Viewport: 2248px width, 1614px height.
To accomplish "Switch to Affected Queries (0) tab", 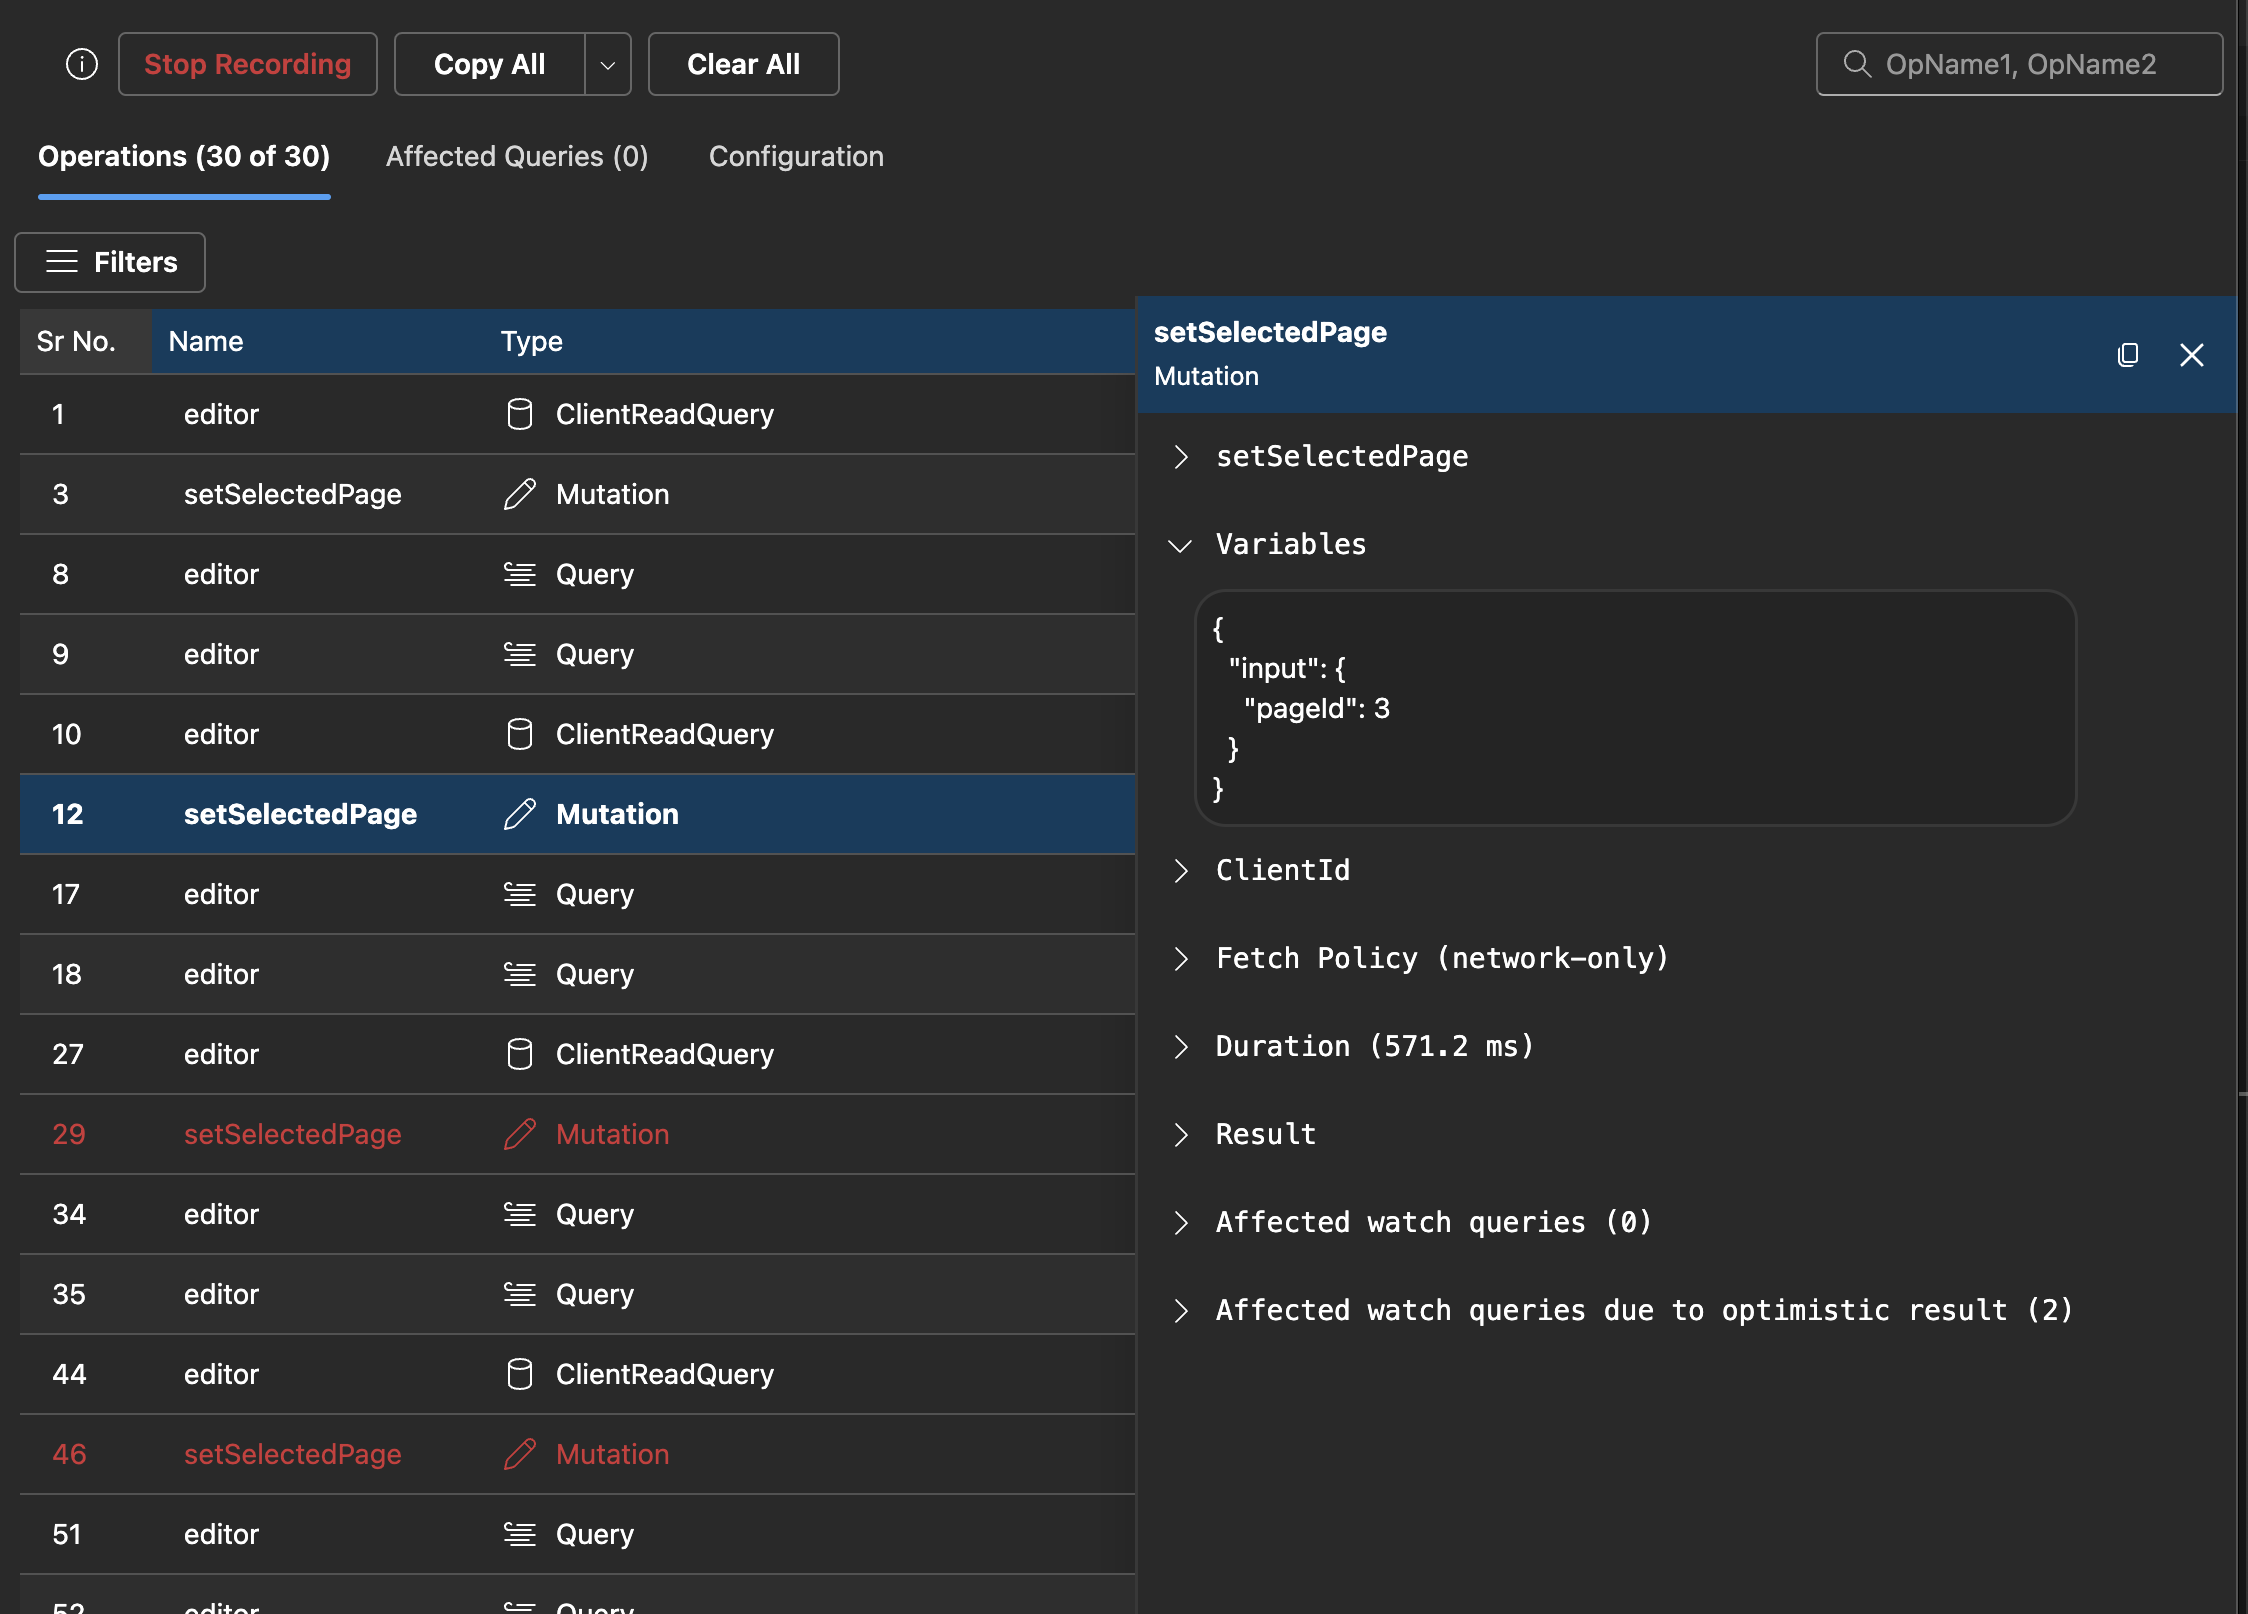I will pos(516,156).
